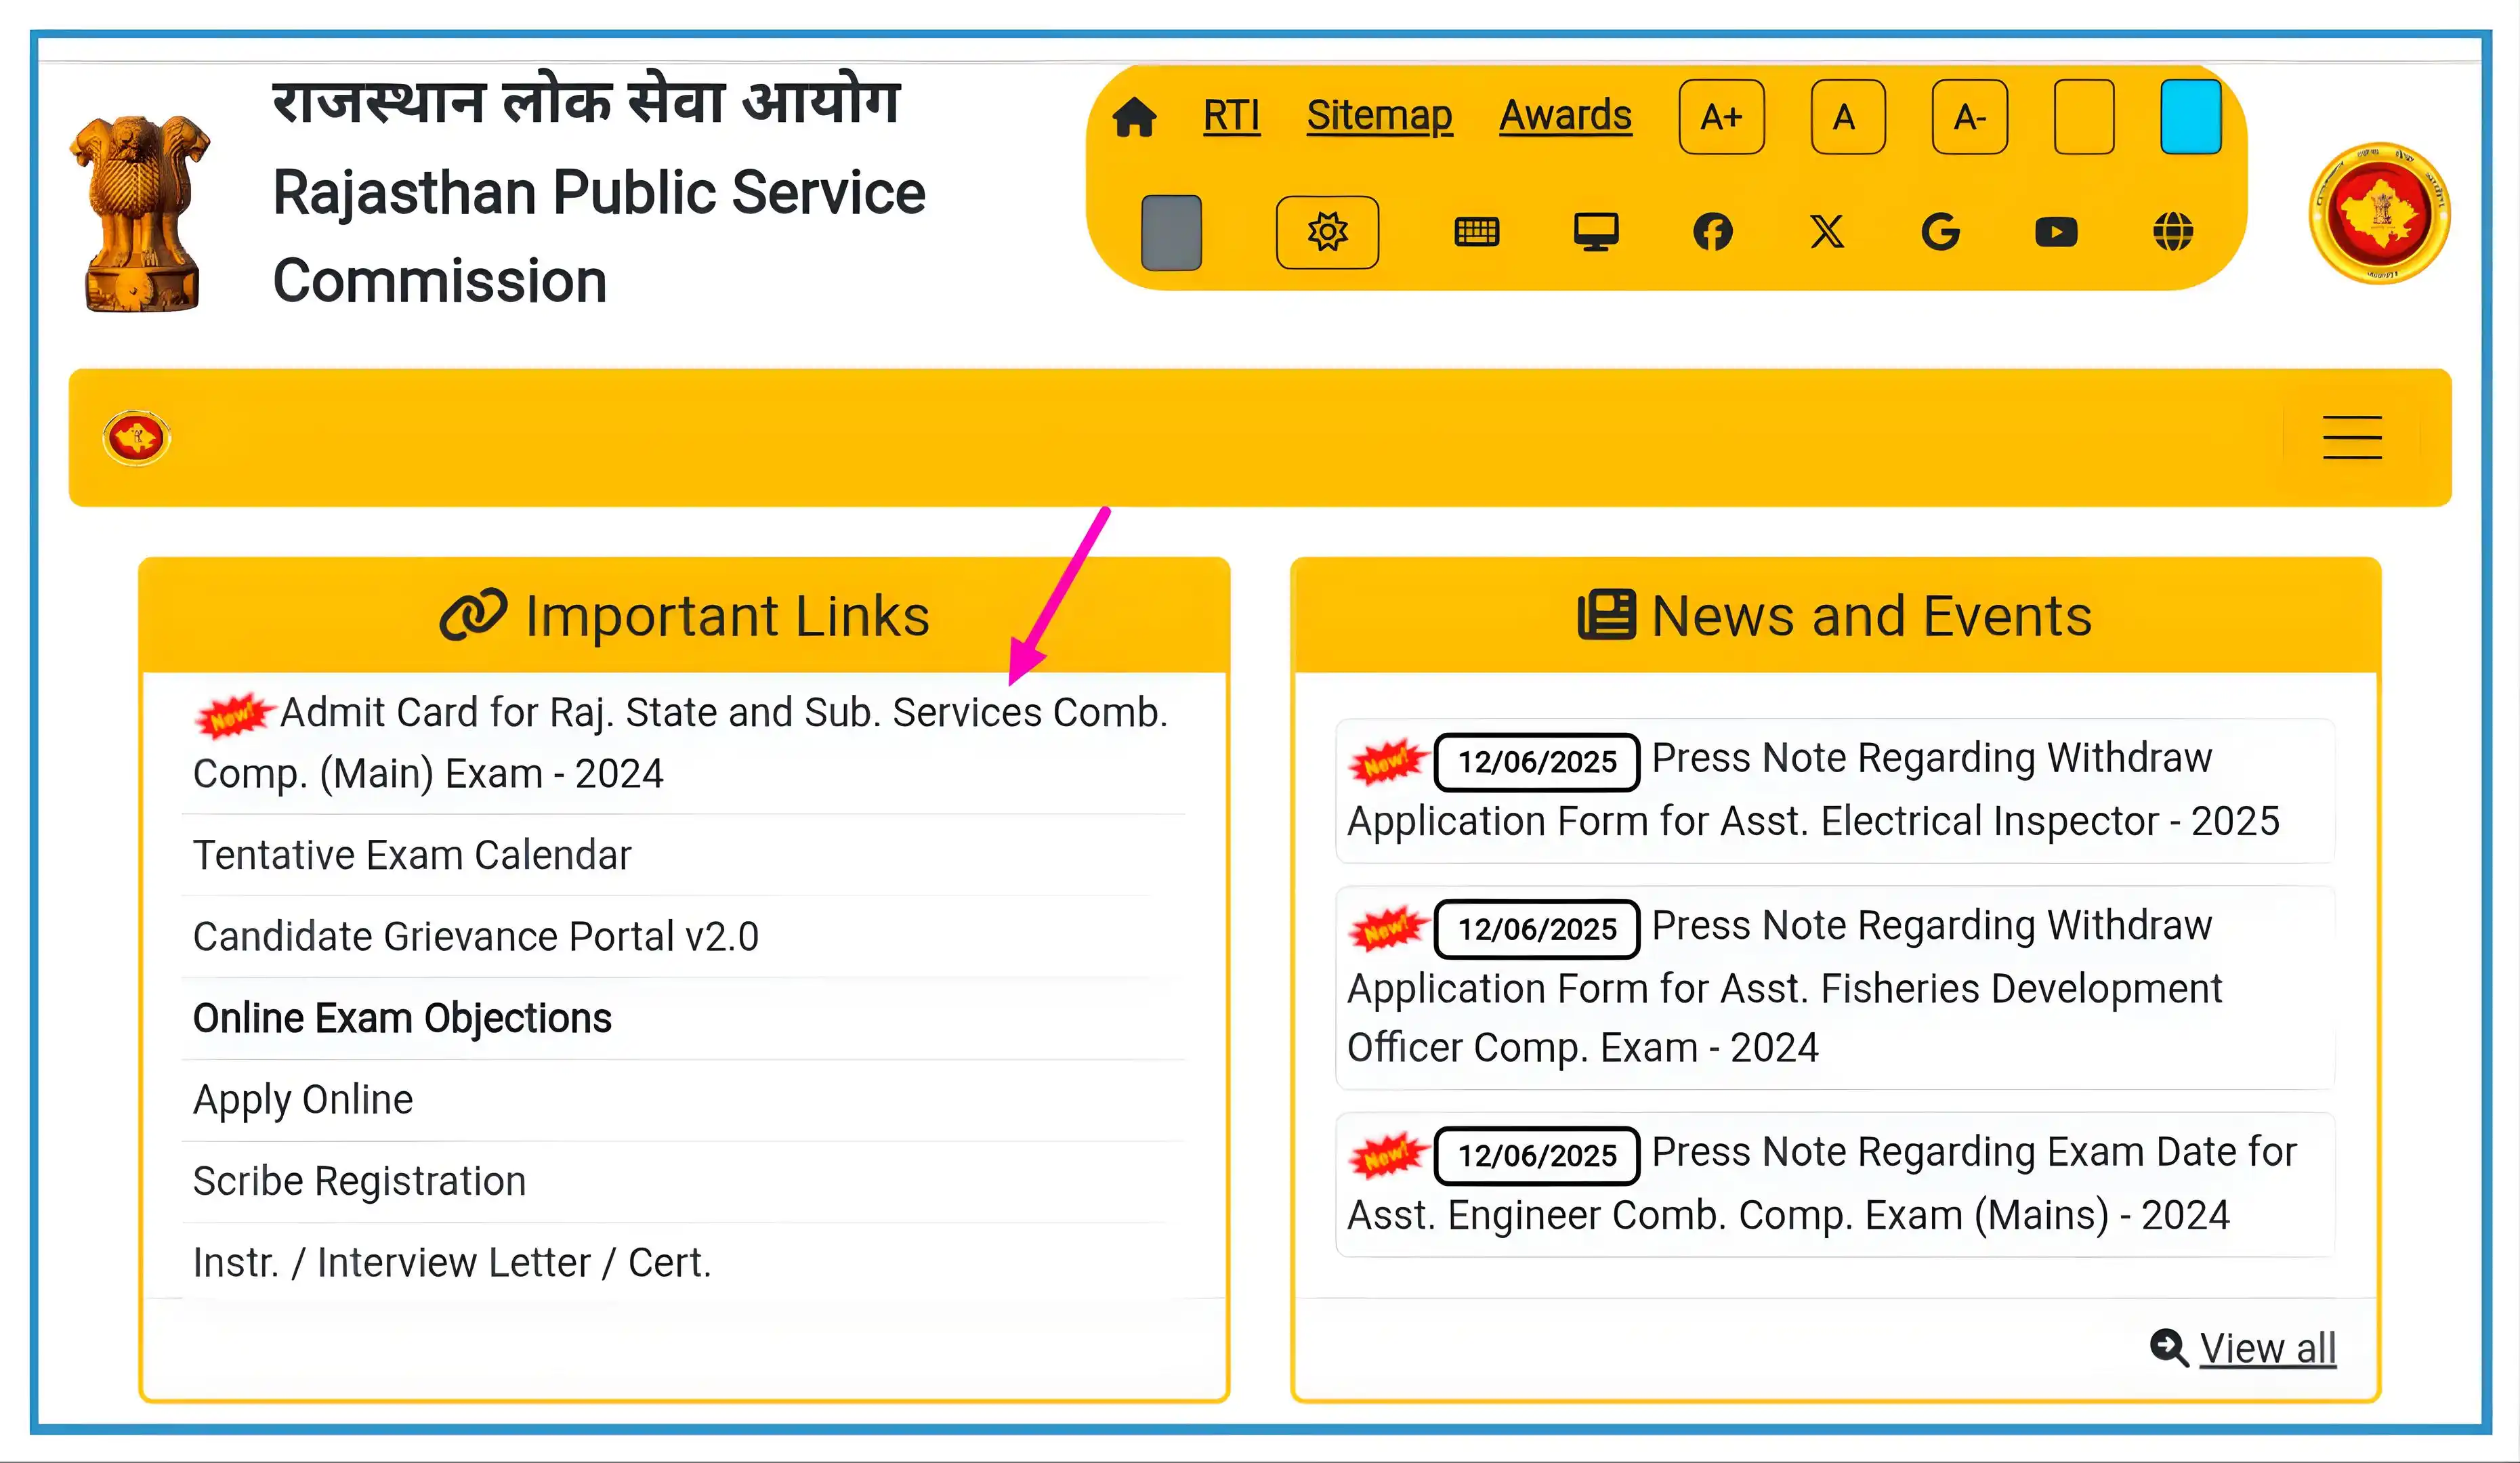
Task: Open the Facebook page icon
Action: (x=1712, y=232)
